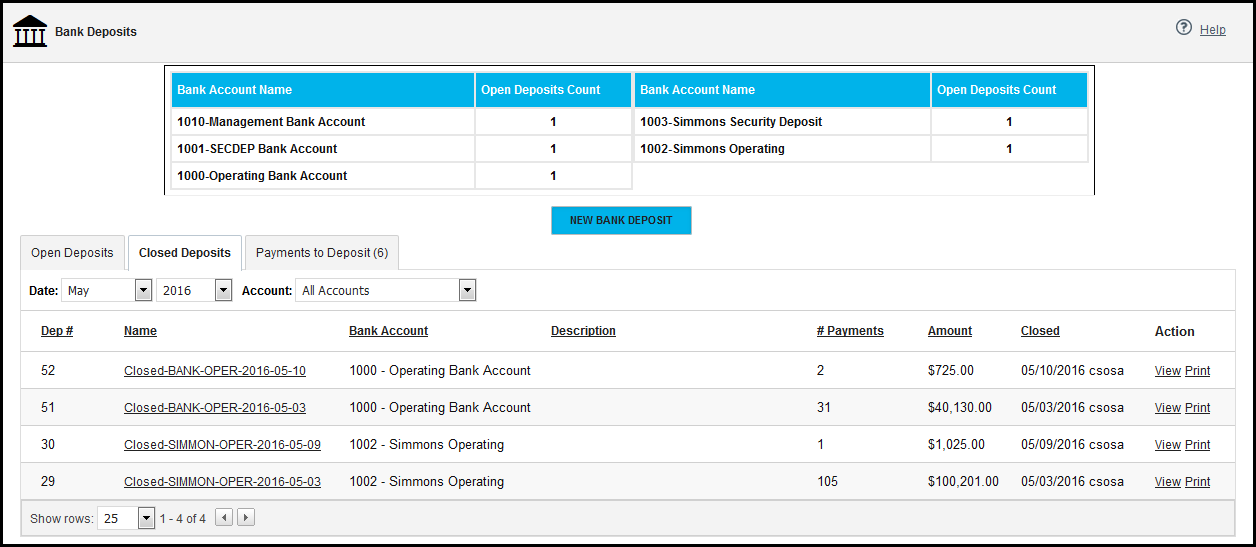Click the 05/09/2016 csosa closed cell
Image resolution: width=1256 pixels, height=547 pixels.
(1072, 445)
